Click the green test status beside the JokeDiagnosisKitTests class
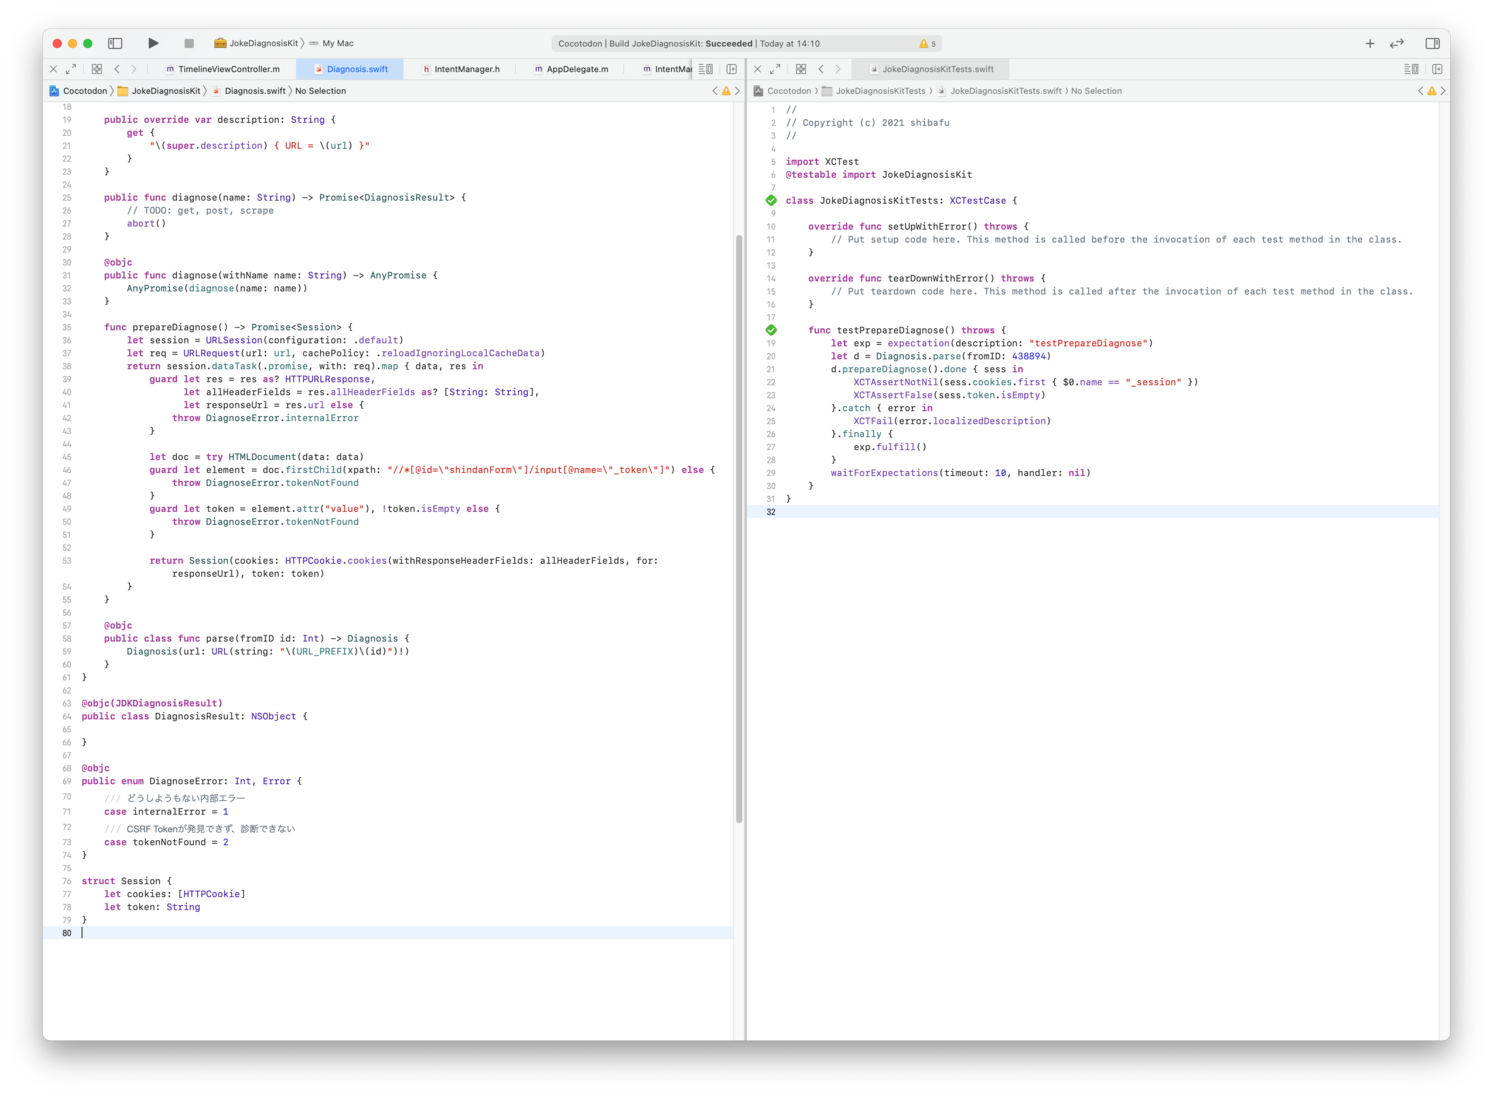 [x=771, y=200]
